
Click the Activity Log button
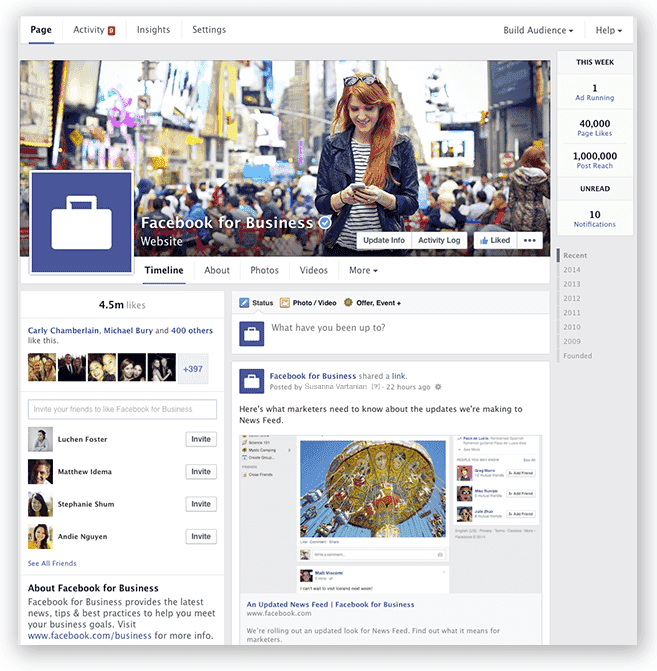[439, 240]
